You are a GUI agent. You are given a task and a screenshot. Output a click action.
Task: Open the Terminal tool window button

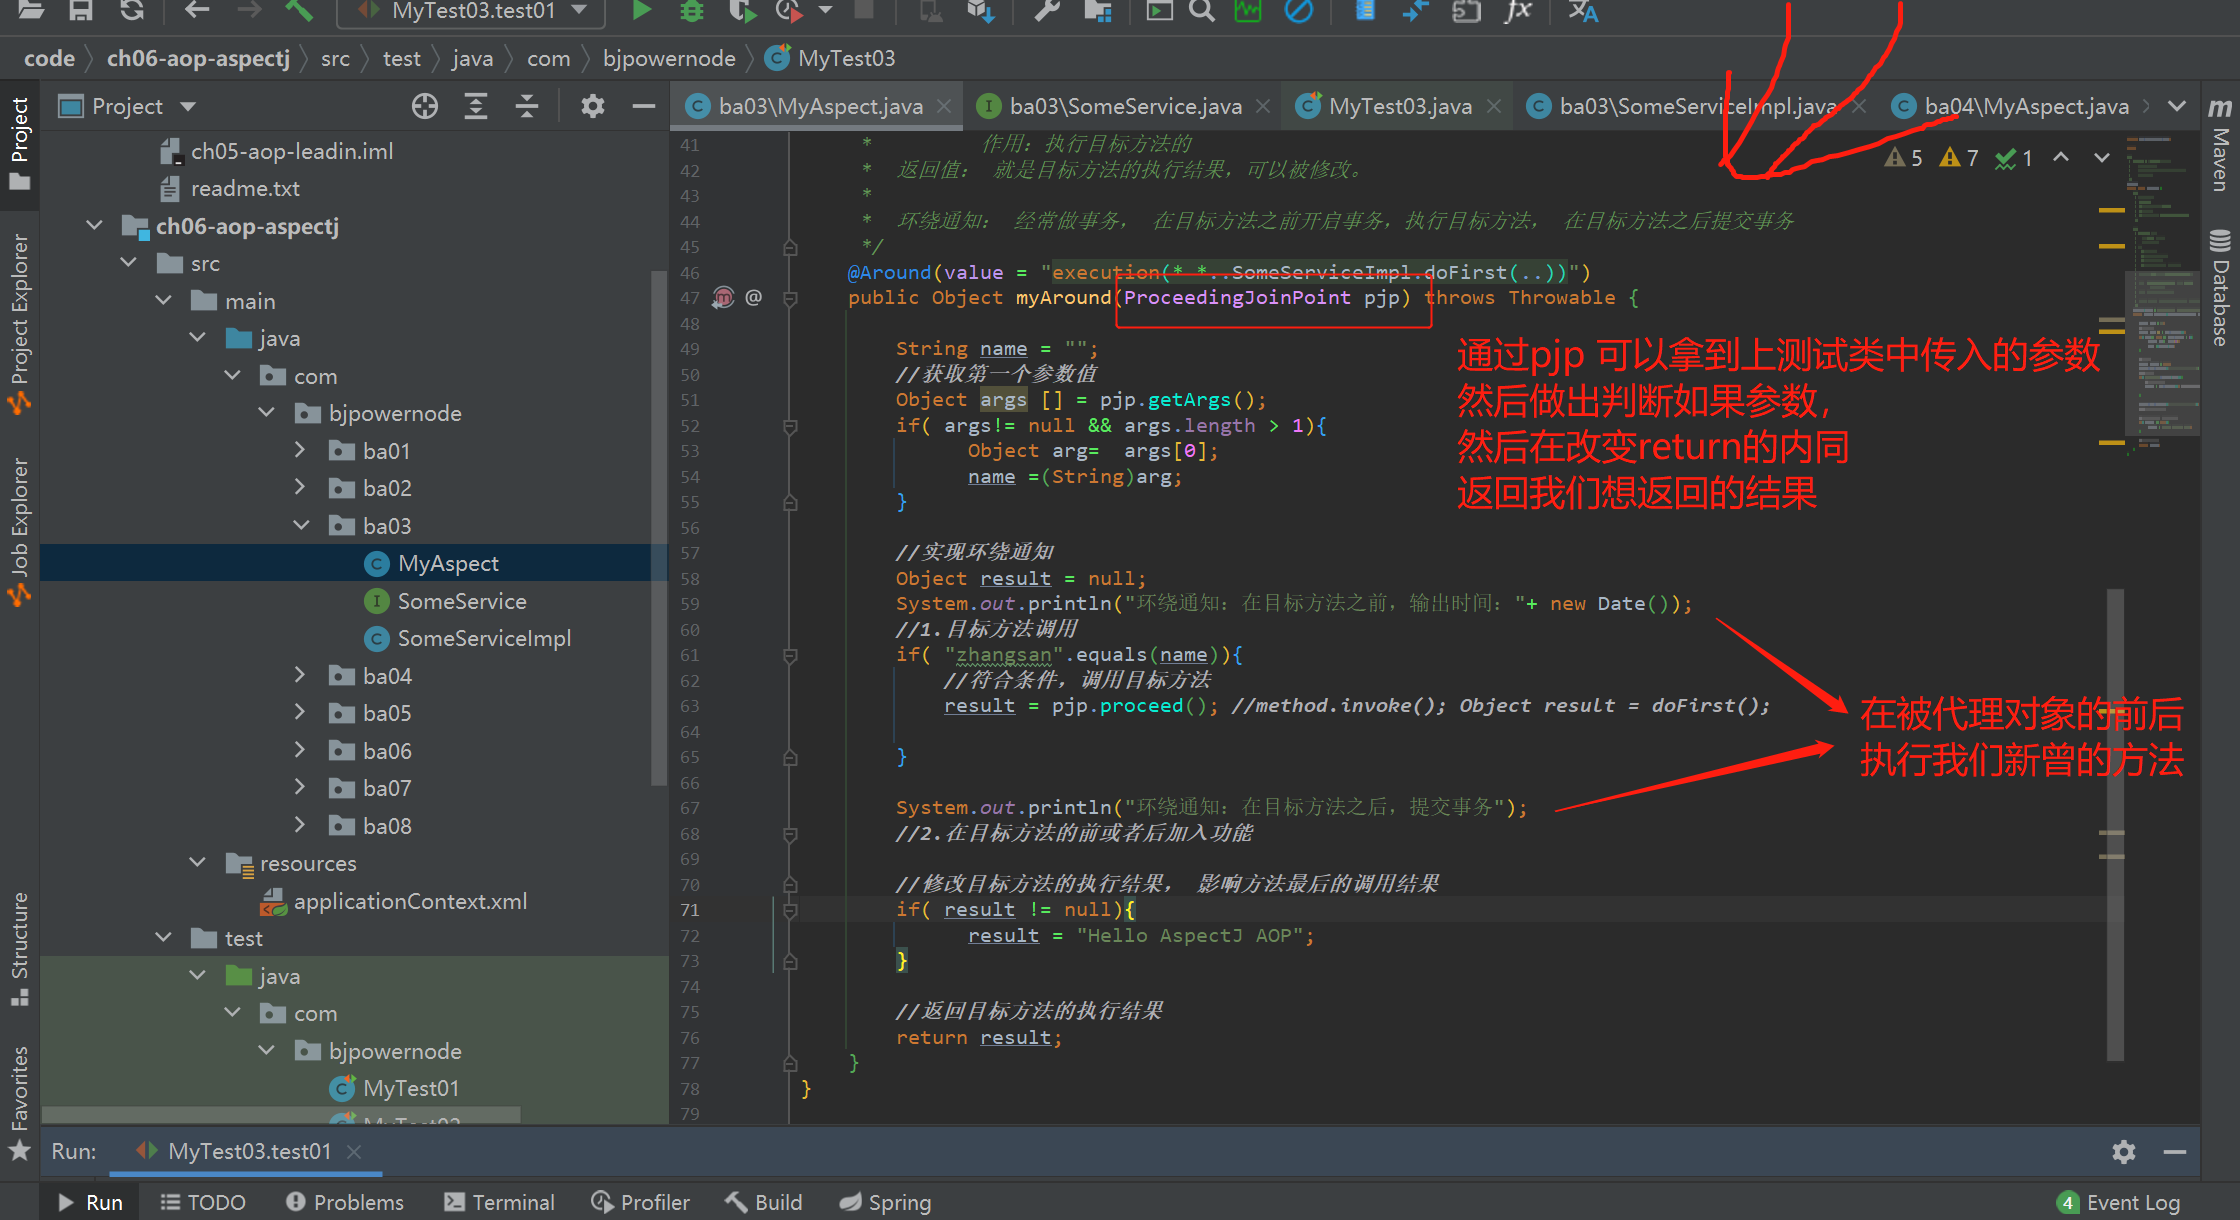[499, 1202]
